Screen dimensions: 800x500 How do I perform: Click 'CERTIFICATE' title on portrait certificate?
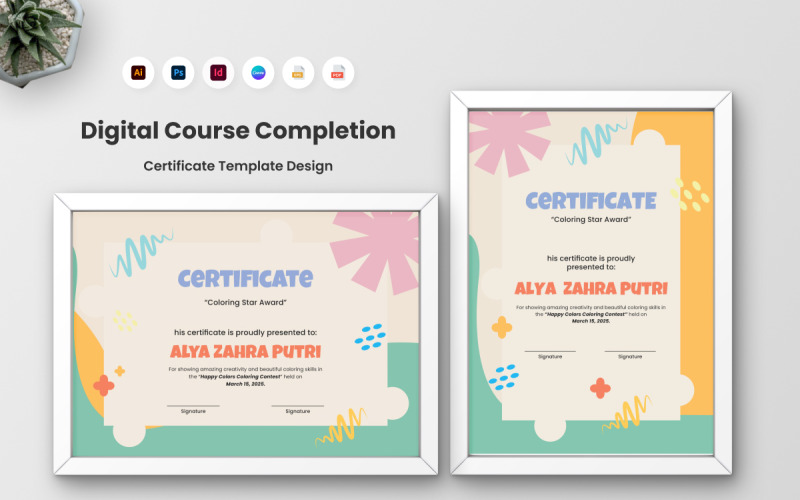pyautogui.click(x=591, y=201)
